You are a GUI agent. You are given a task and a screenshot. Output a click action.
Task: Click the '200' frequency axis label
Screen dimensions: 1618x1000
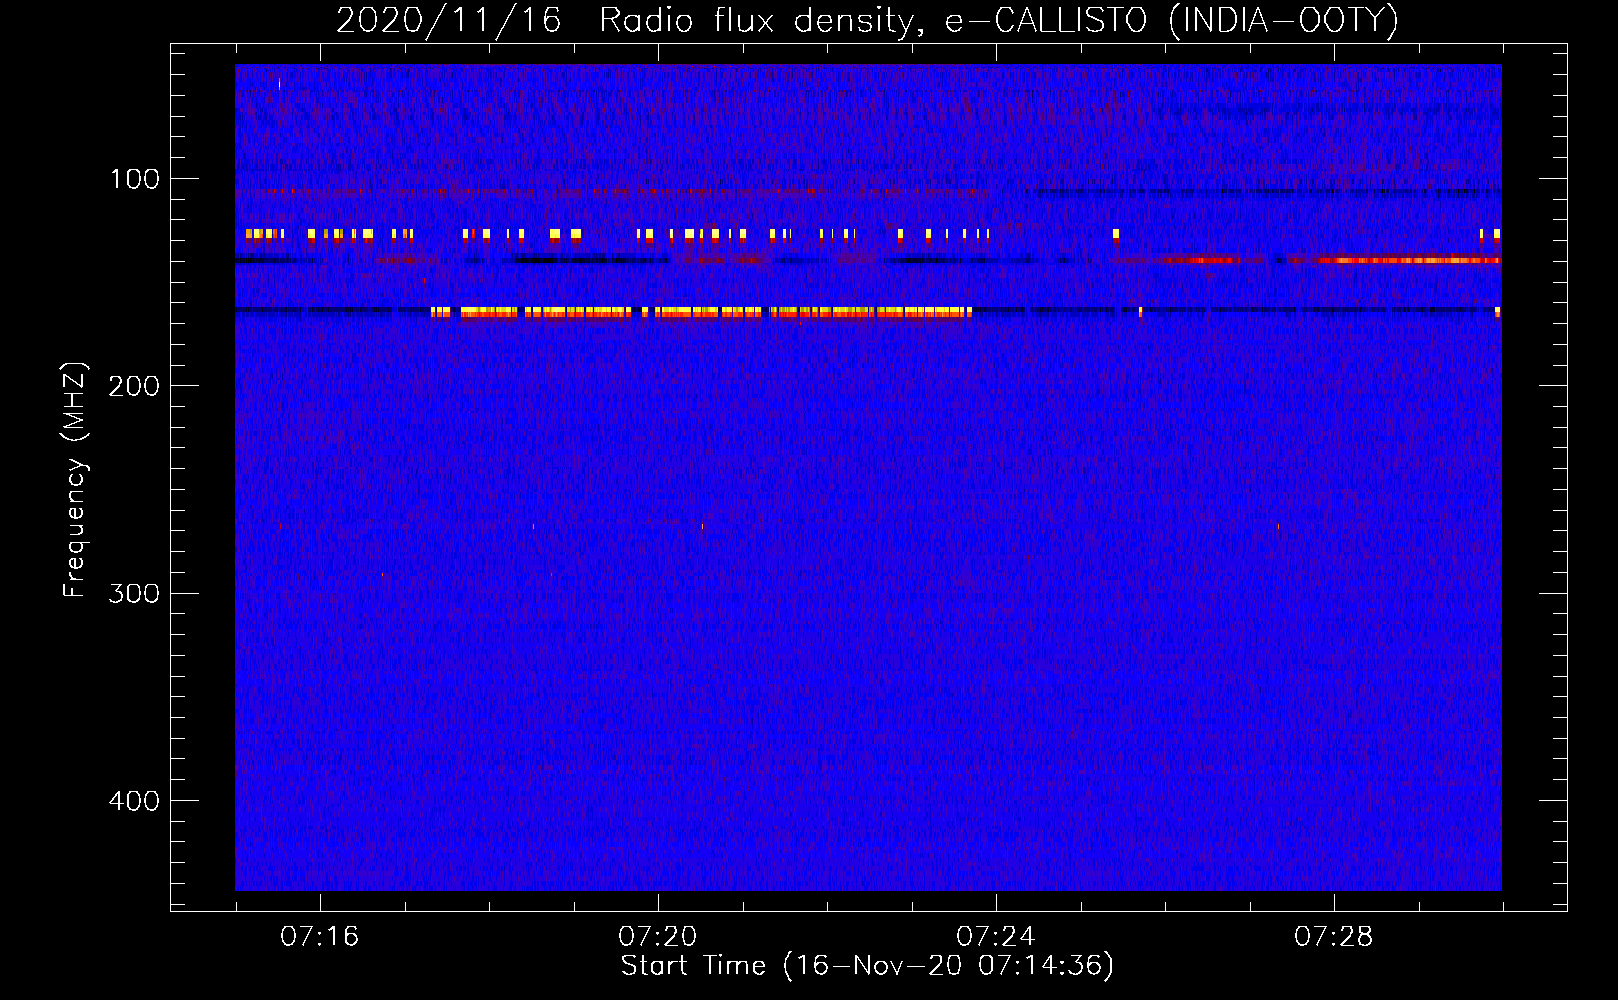[x=135, y=386]
